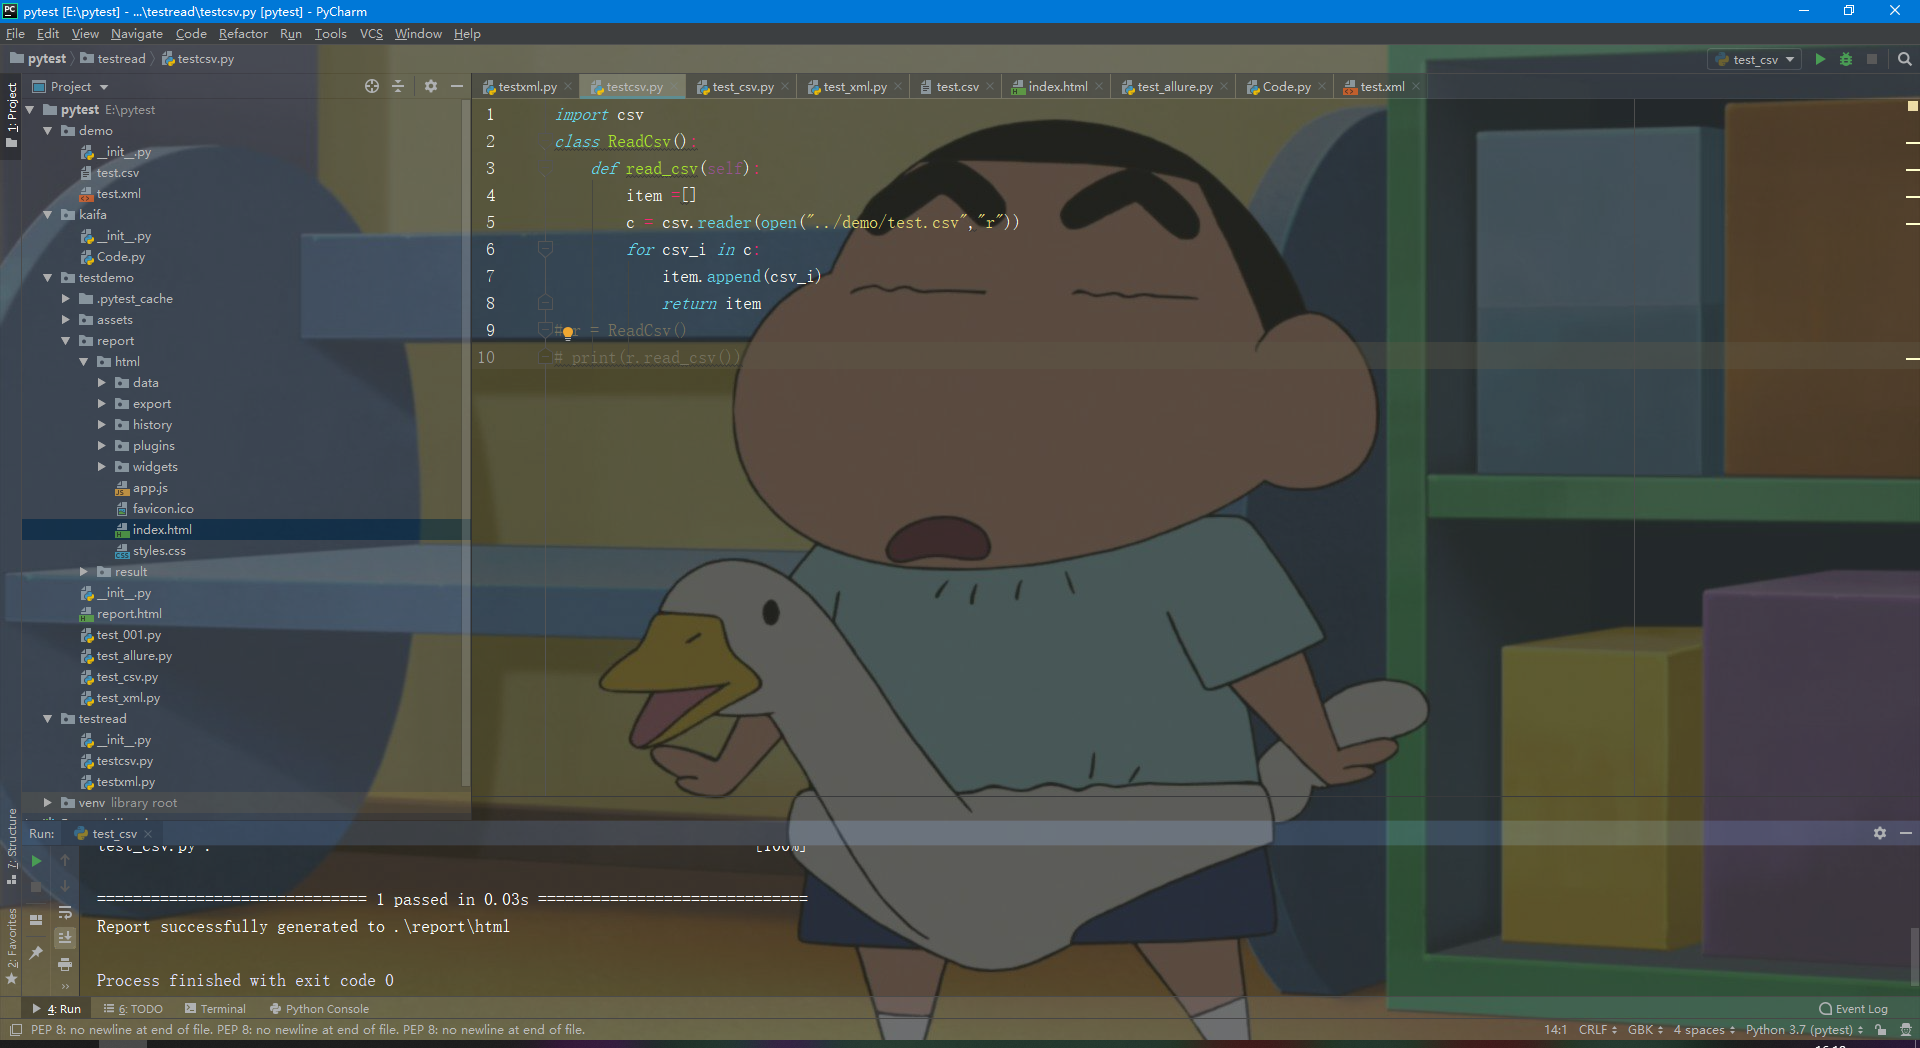Image resolution: width=1920 pixels, height=1048 pixels.
Task: Click the stop button in top toolbar
Action: pos(1872,59)
